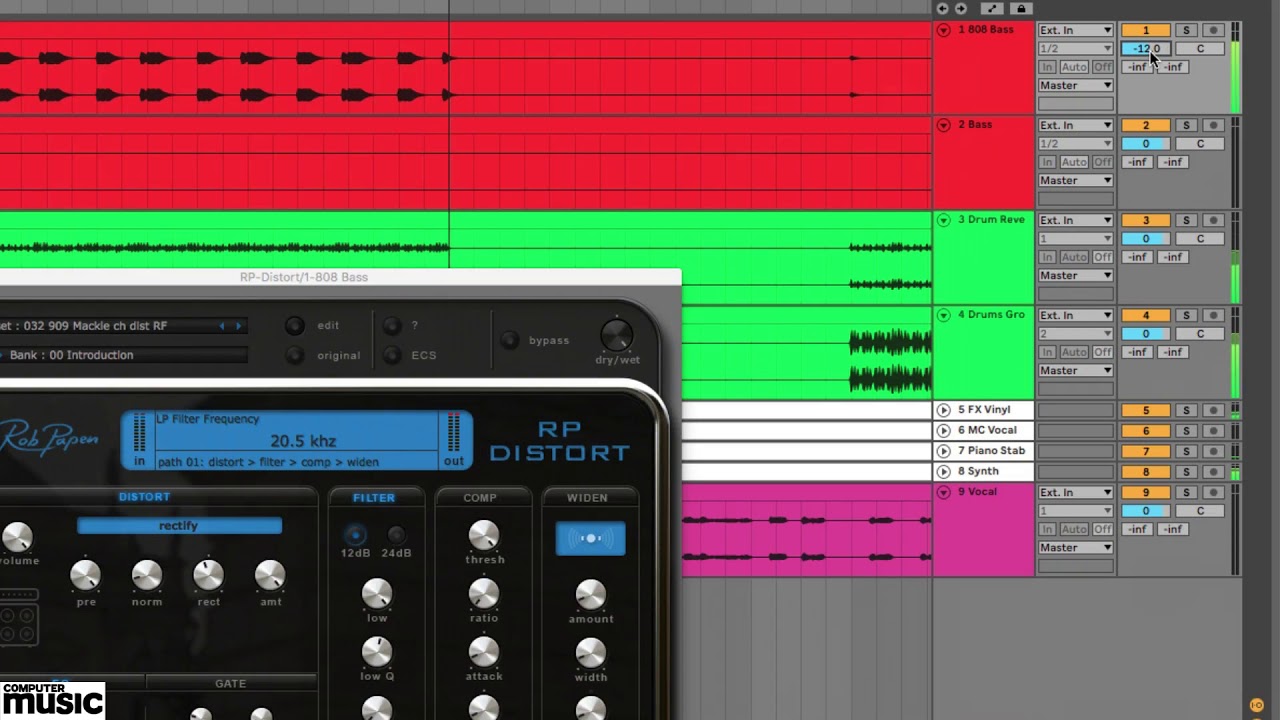This screenshot has width=1280, height=720.
Task: Open the Ext. In input dropdown on 808 Bass
Action: coord(1075,30)
